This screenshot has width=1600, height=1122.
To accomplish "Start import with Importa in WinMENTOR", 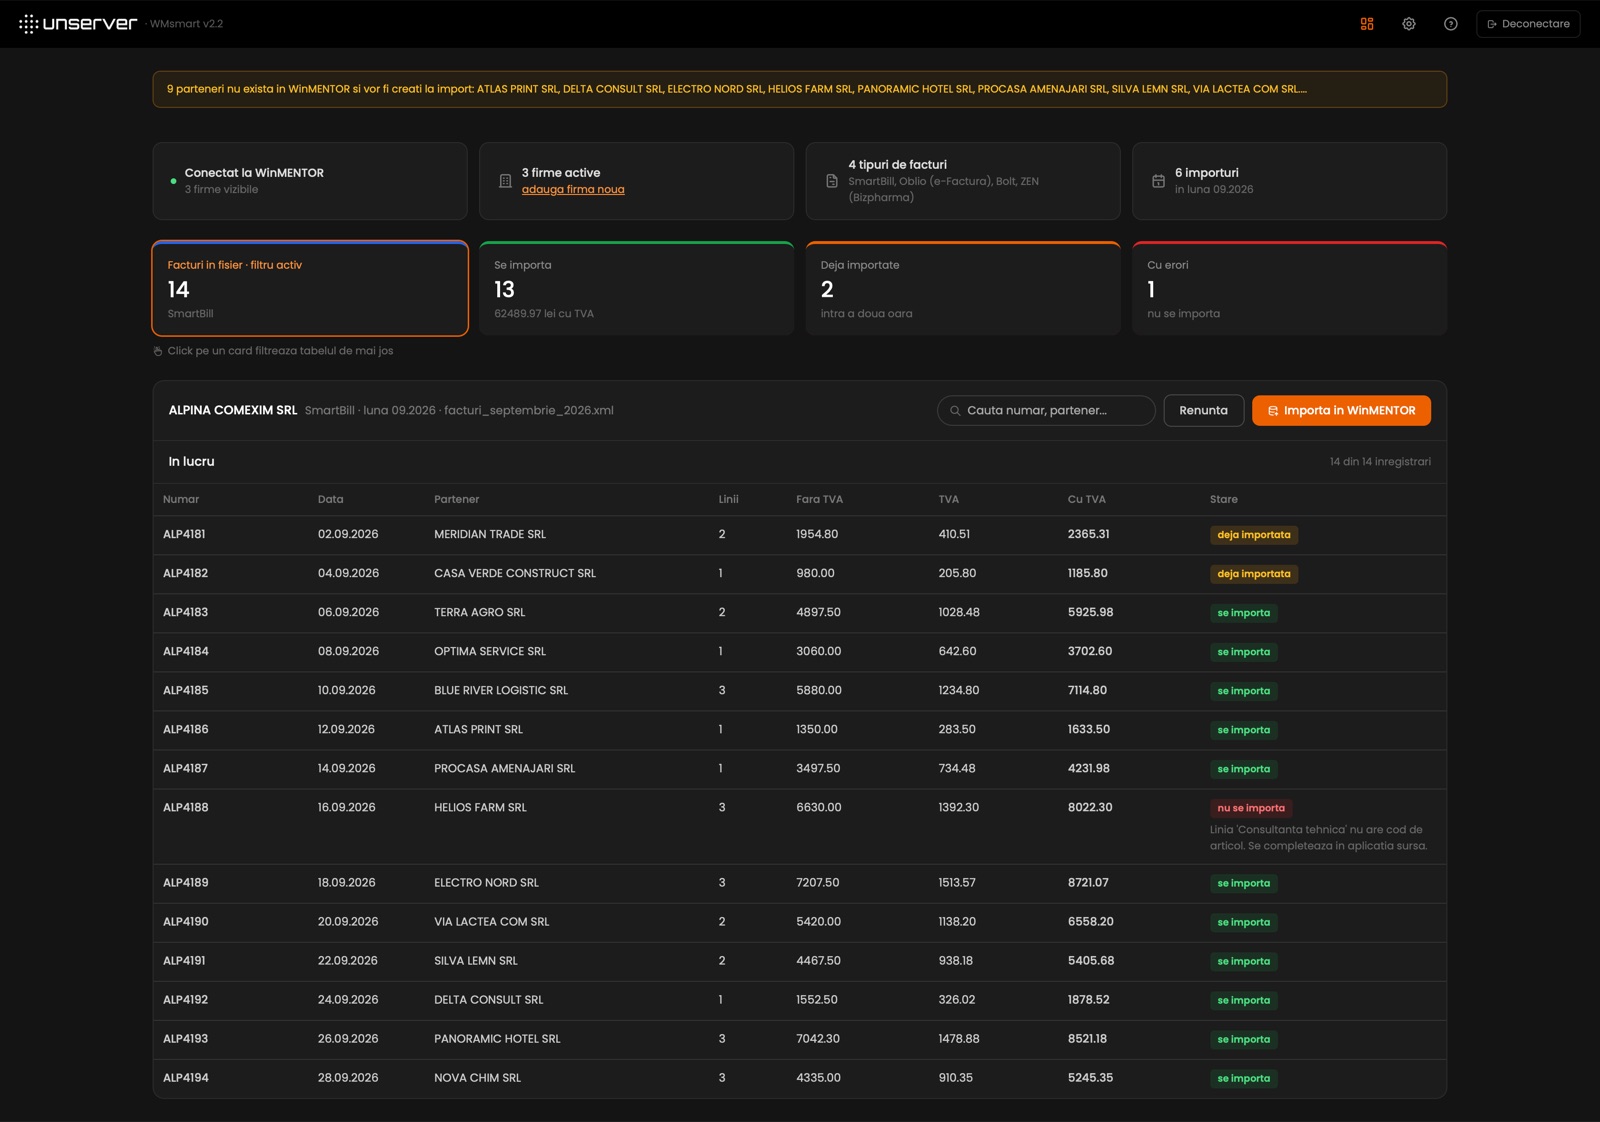I will click(1341, 411).
